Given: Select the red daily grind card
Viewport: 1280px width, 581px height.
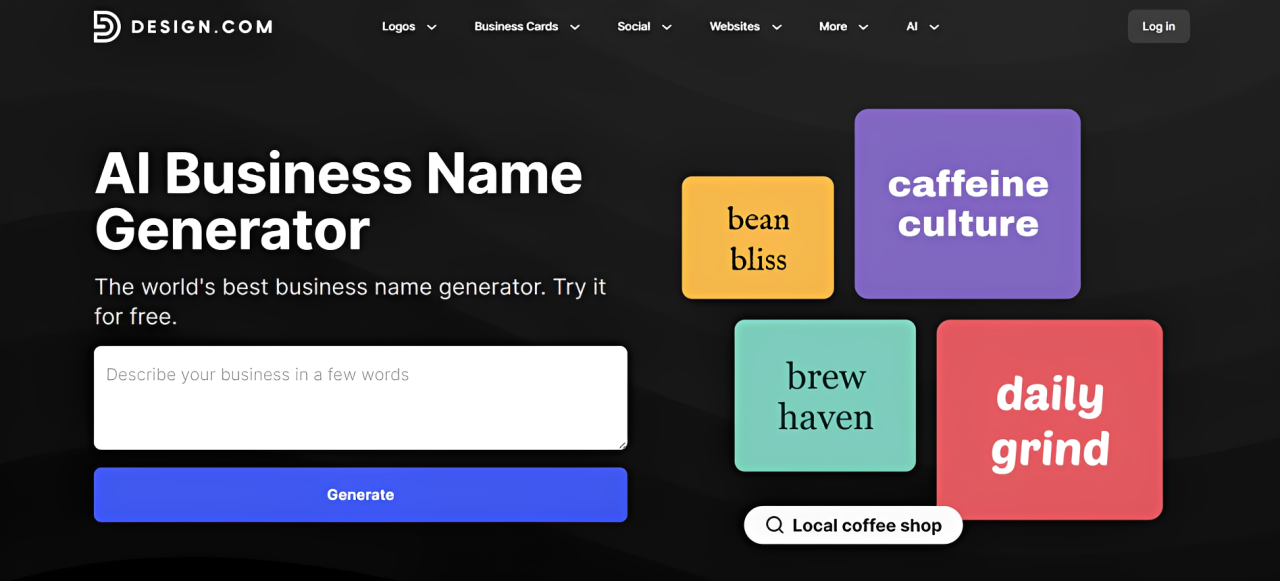Looking at the screenshot, I should pyautogui.click(x=1050, y=420).
